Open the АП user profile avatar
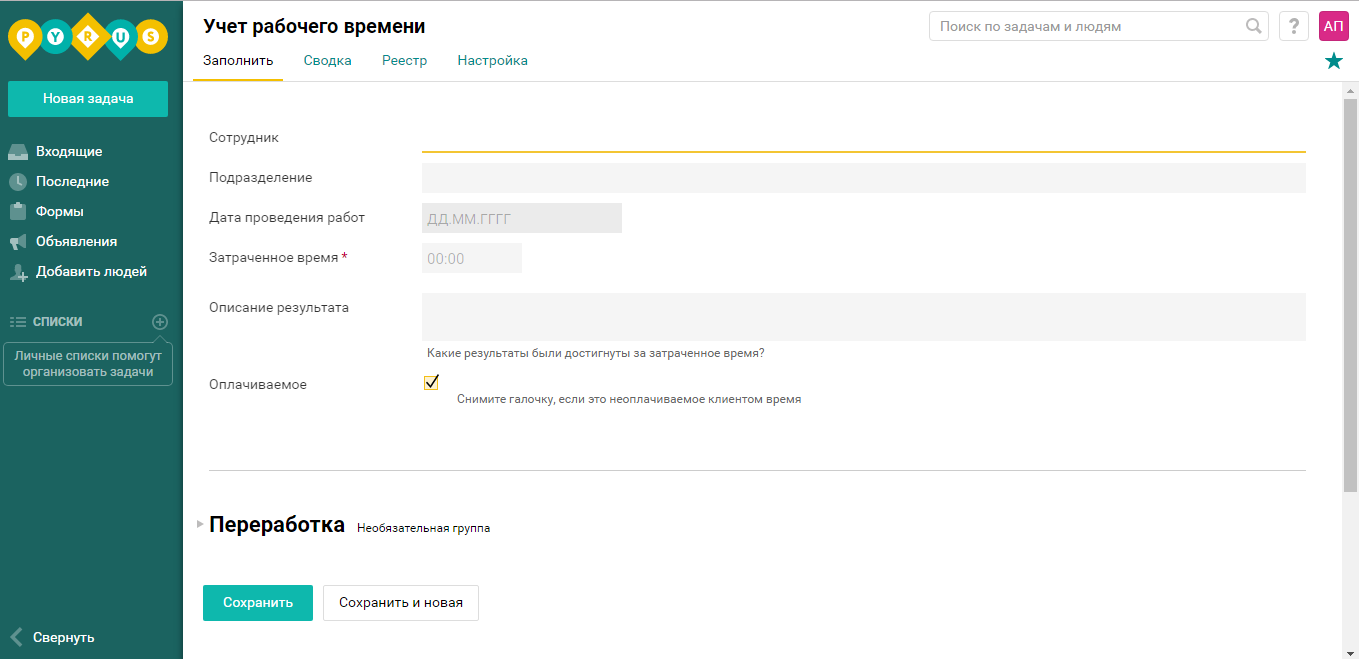The height and width of the screenshot is (659, 1359). click(x=1333, y=26)
